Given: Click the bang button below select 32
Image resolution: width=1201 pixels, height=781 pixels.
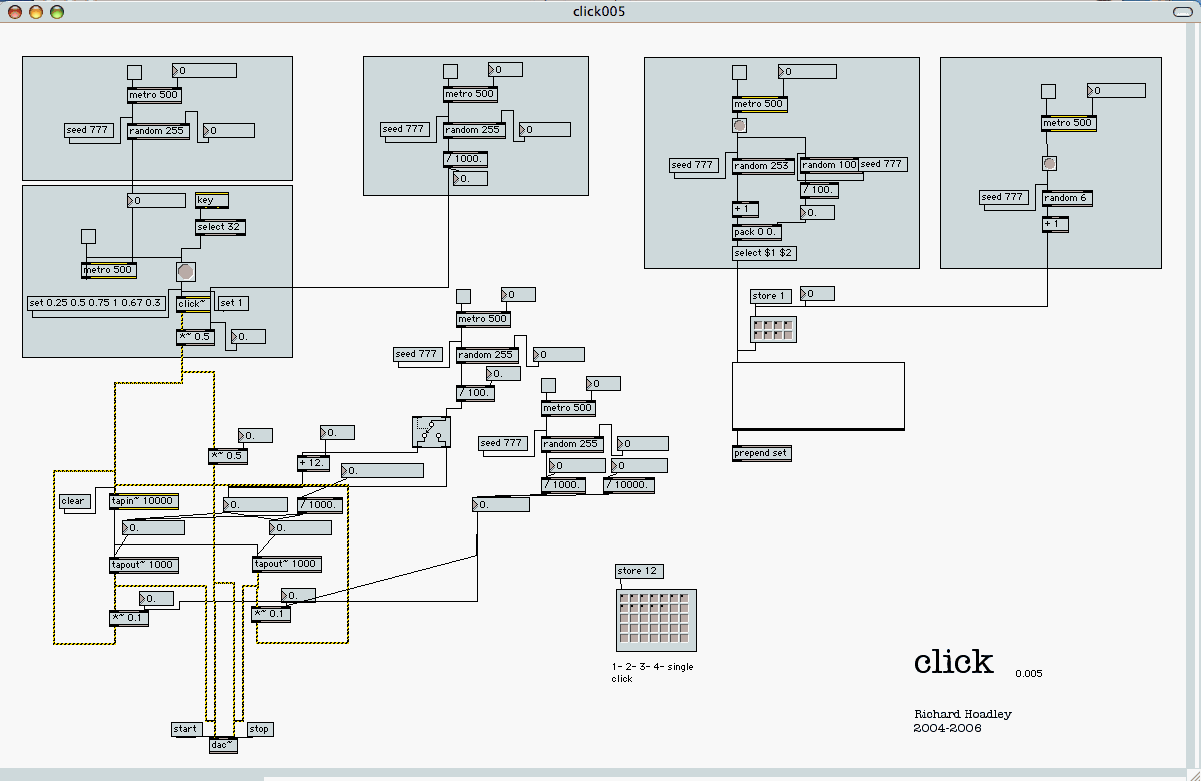Looking at the screenshot, I should (x=185, y=271).
